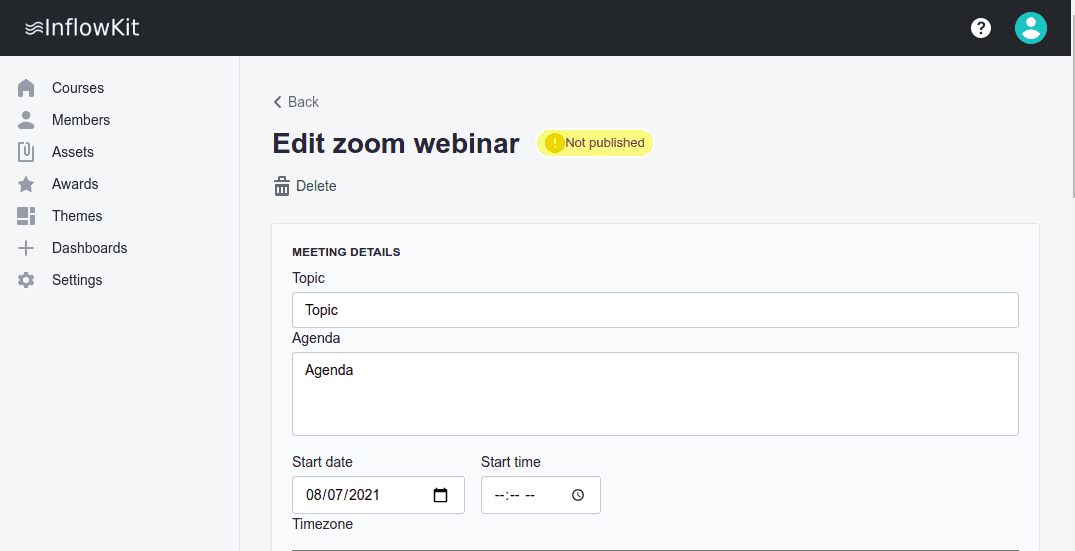The height and width of the screenshot is (551, 1075).
Task: Focus the Topic input field
Action: (655, 310)
